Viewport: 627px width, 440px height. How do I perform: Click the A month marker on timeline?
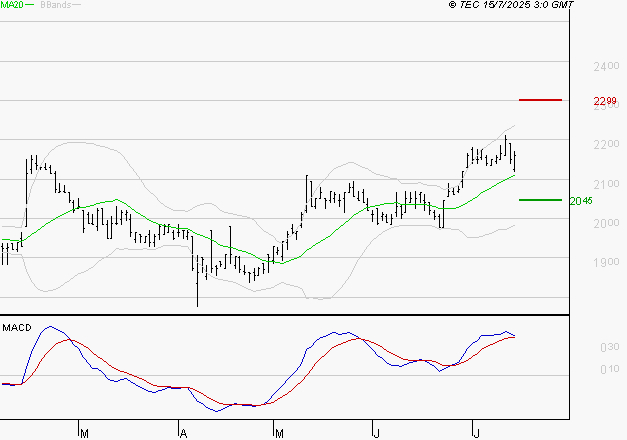coord(183,432)
